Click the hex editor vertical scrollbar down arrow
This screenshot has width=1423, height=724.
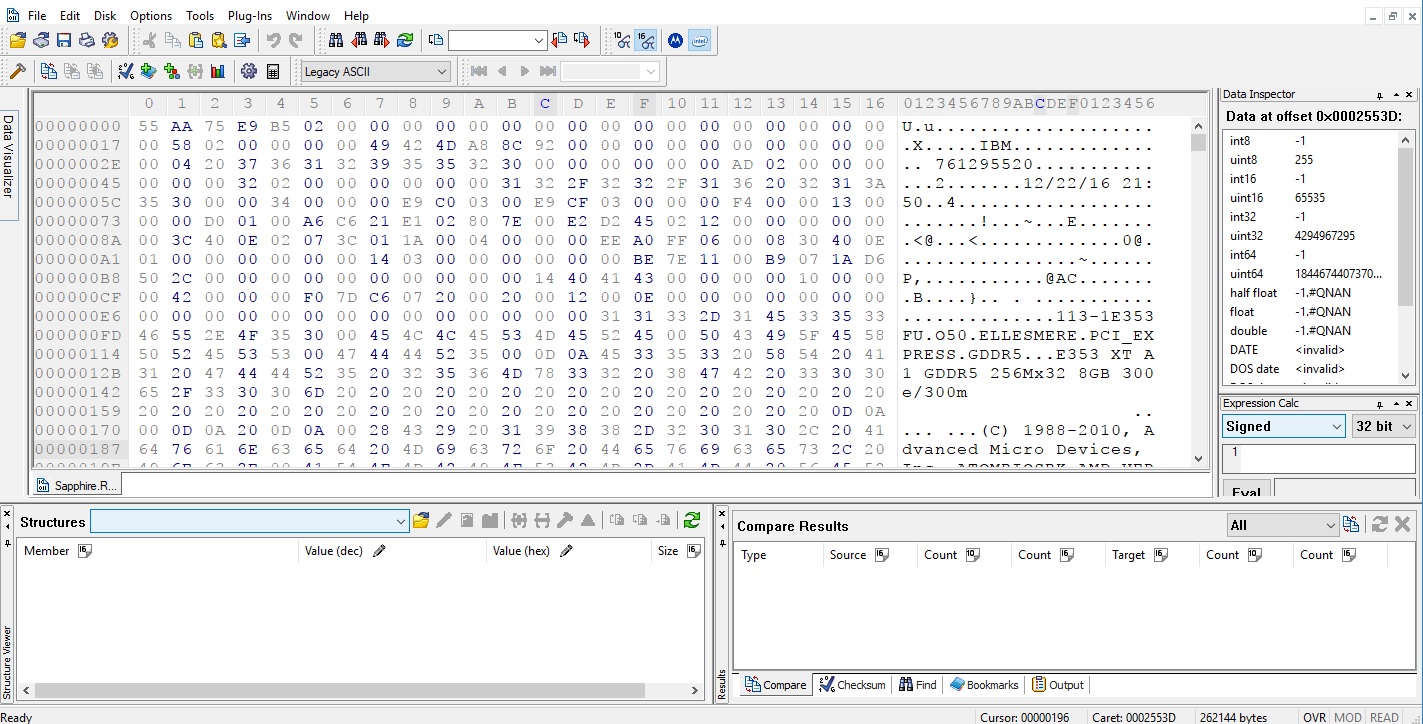[x=1198, y=458]
